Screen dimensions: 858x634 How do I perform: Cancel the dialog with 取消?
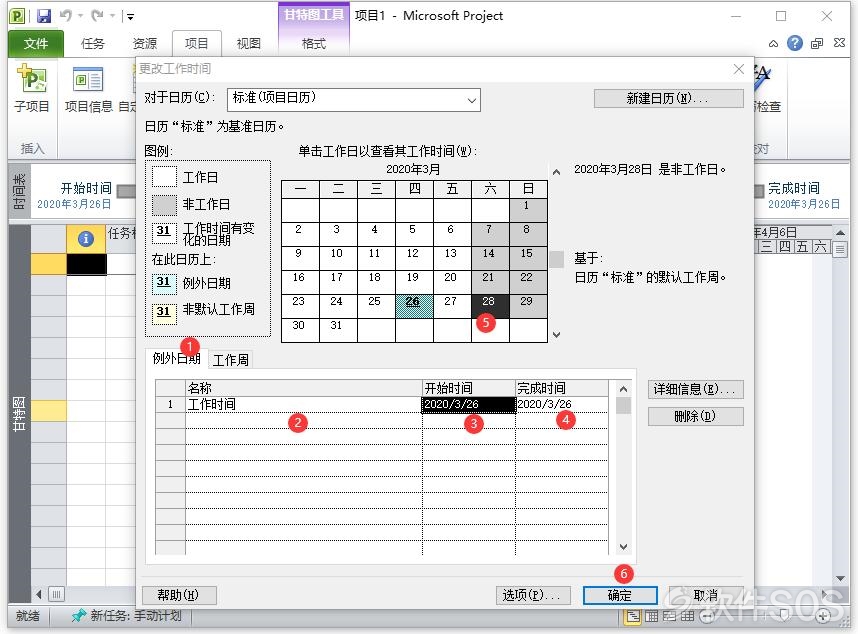coord(705,595)
